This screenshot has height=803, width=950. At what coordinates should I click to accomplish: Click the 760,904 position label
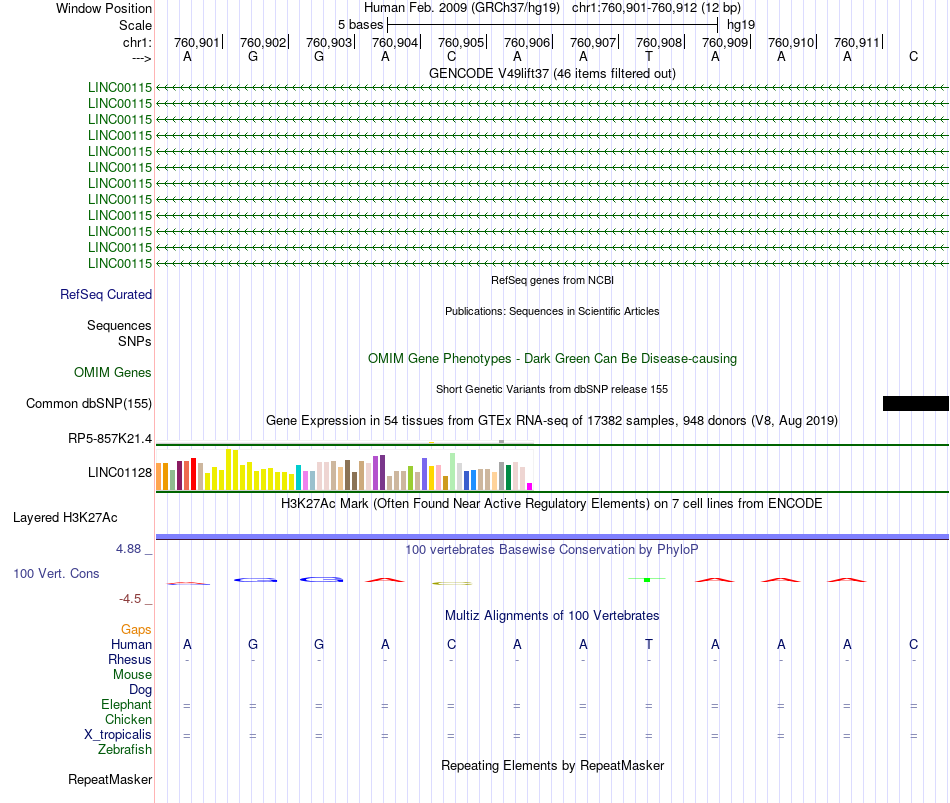tap(394, 42)
